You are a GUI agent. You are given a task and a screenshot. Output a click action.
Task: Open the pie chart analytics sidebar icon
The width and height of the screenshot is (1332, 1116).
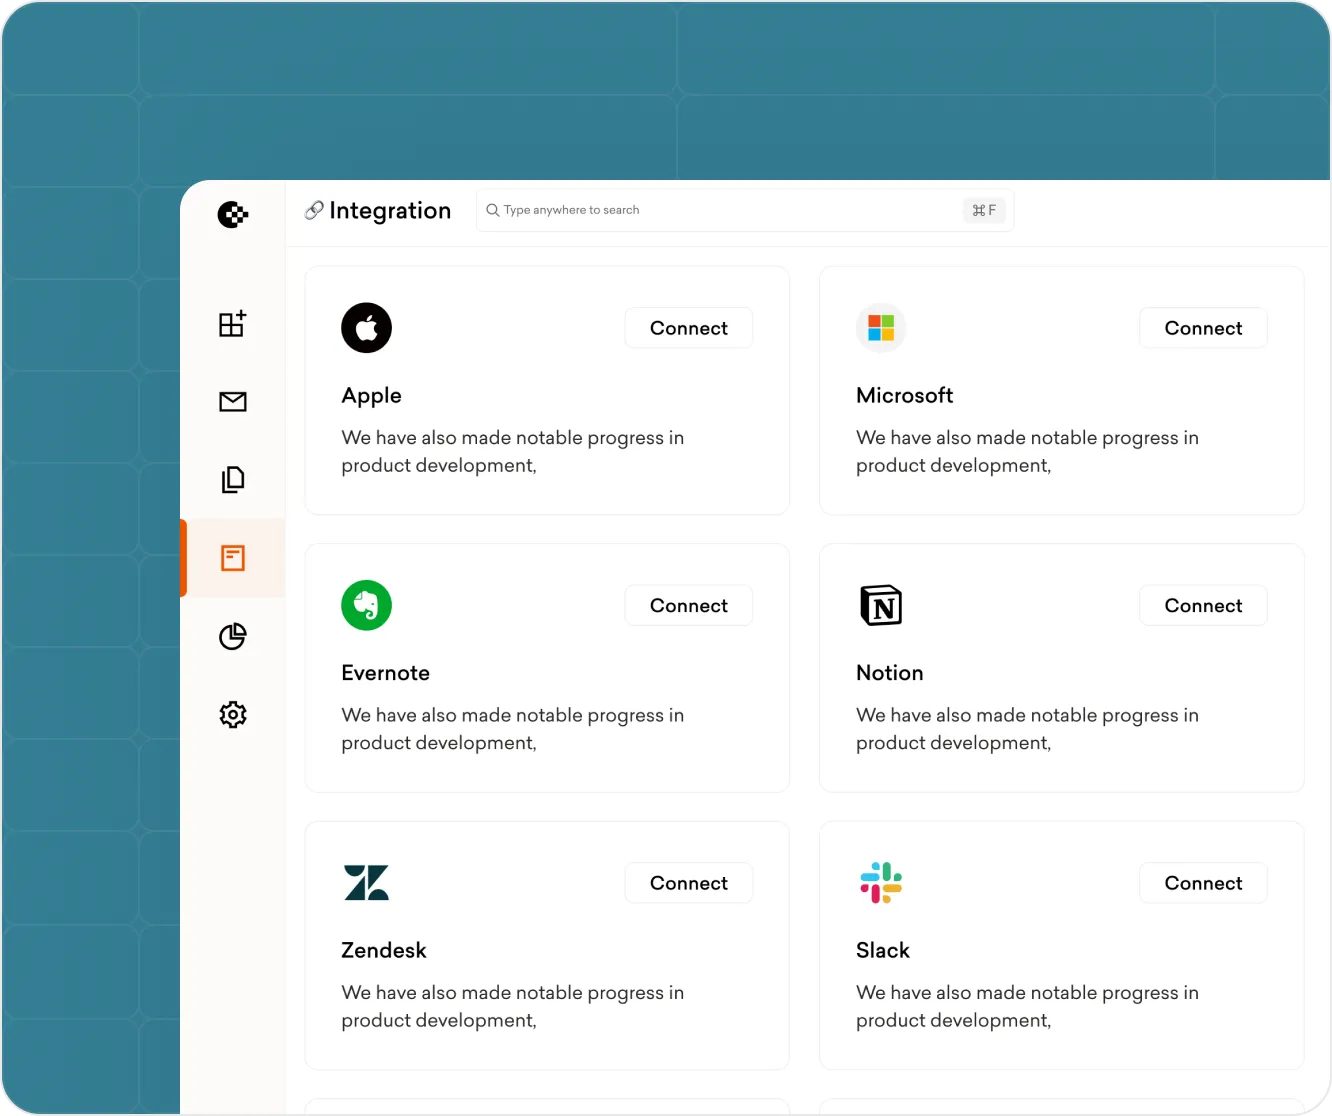click(233, 636)
